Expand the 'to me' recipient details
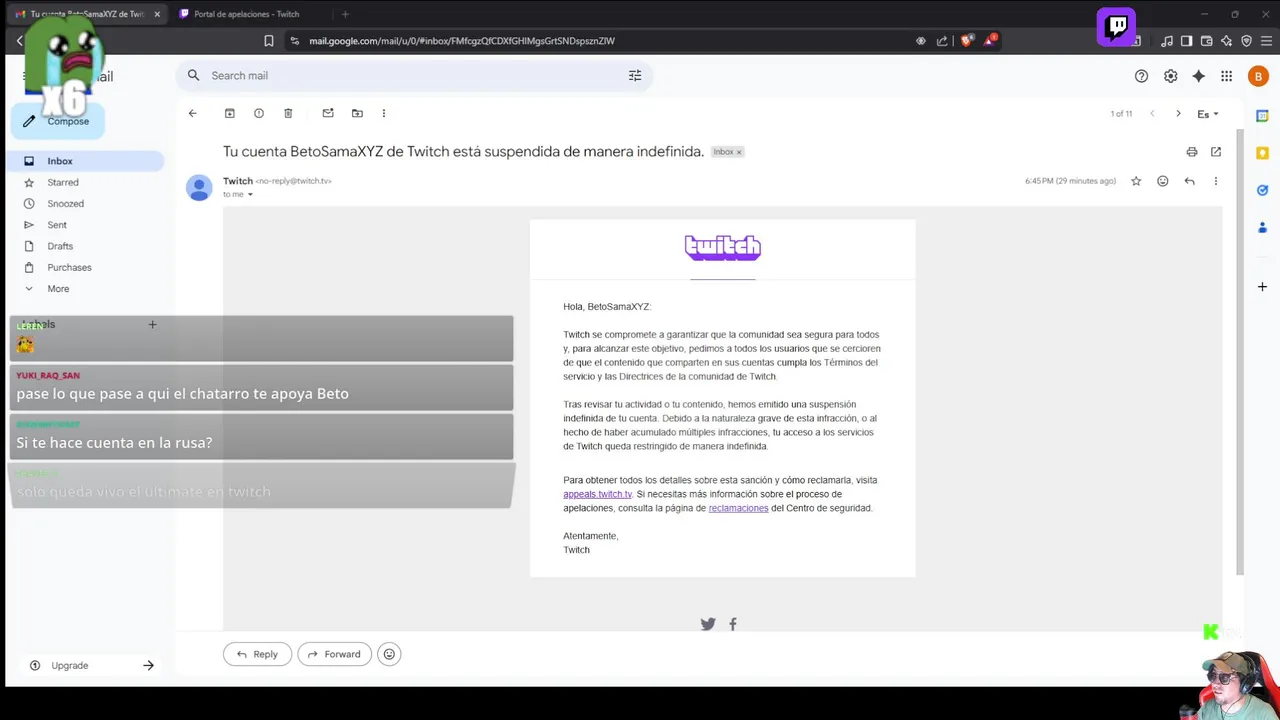 [x=250, y=195]
